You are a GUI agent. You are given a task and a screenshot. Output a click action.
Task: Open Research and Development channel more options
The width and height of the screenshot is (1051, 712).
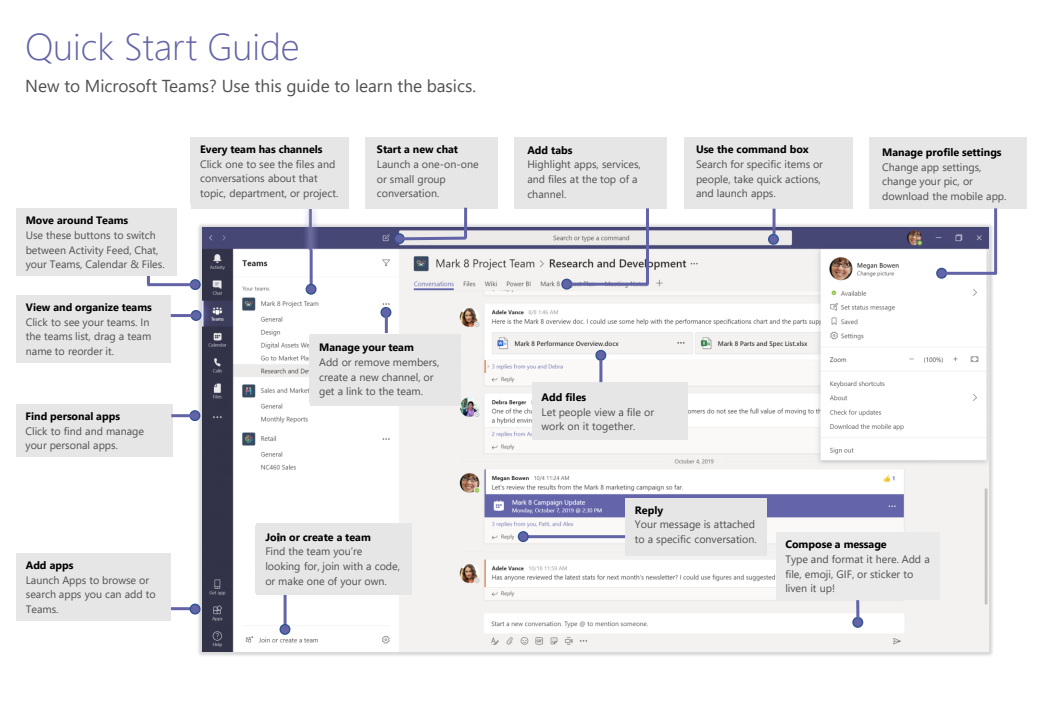pyautogui.click(x=694, y=263)
